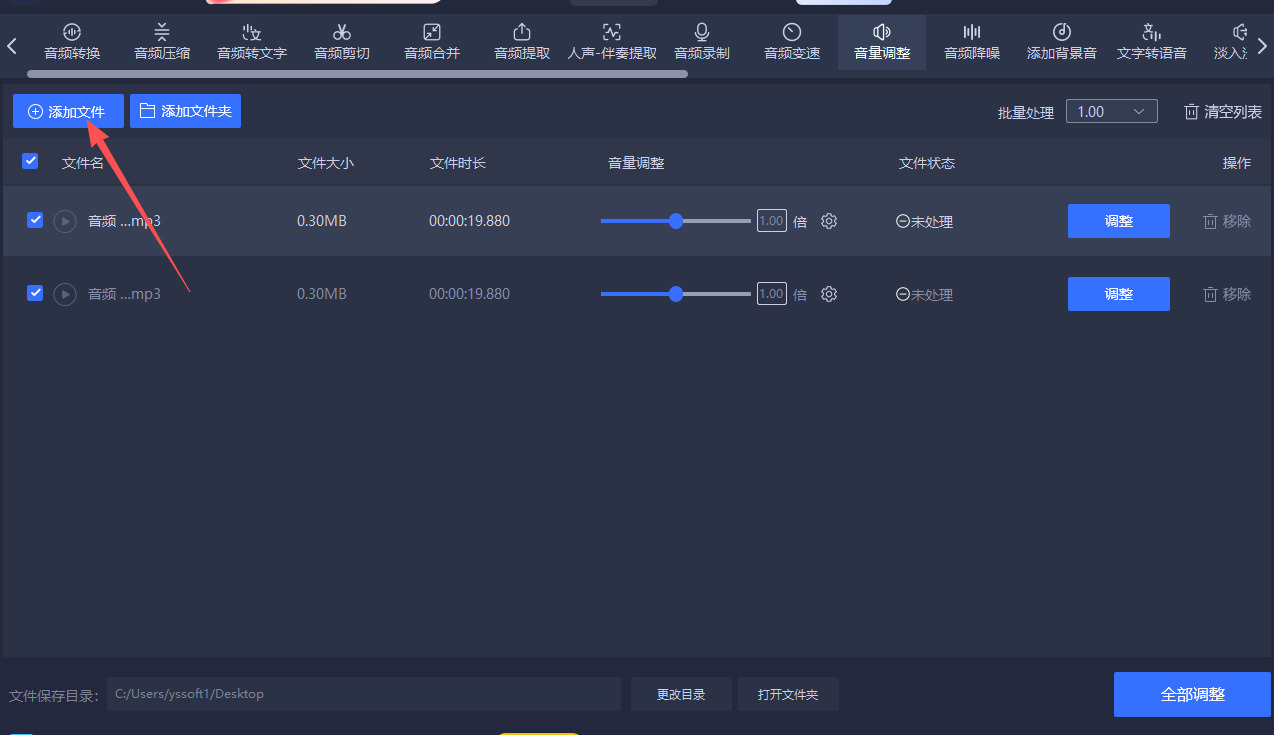Click the second row's 未处理 status
1274x735 pixels.
pyautogui.click(x=925, y=295)
